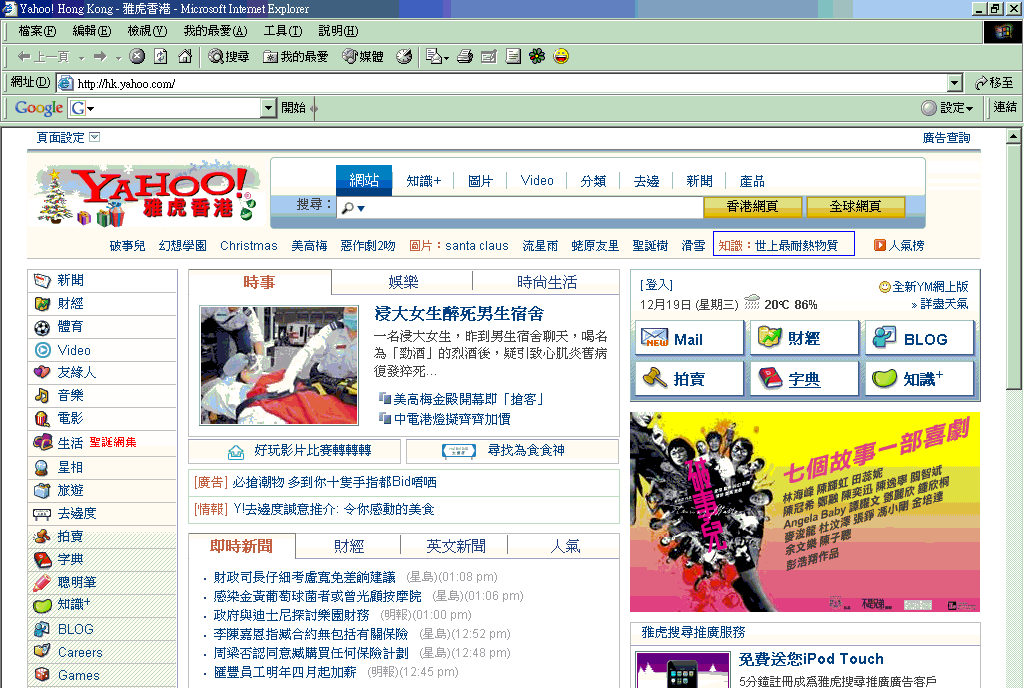Screen dimensions: 1024x688
Task: Click the ICQ flower toolbar icon
Action: (537, 57)
